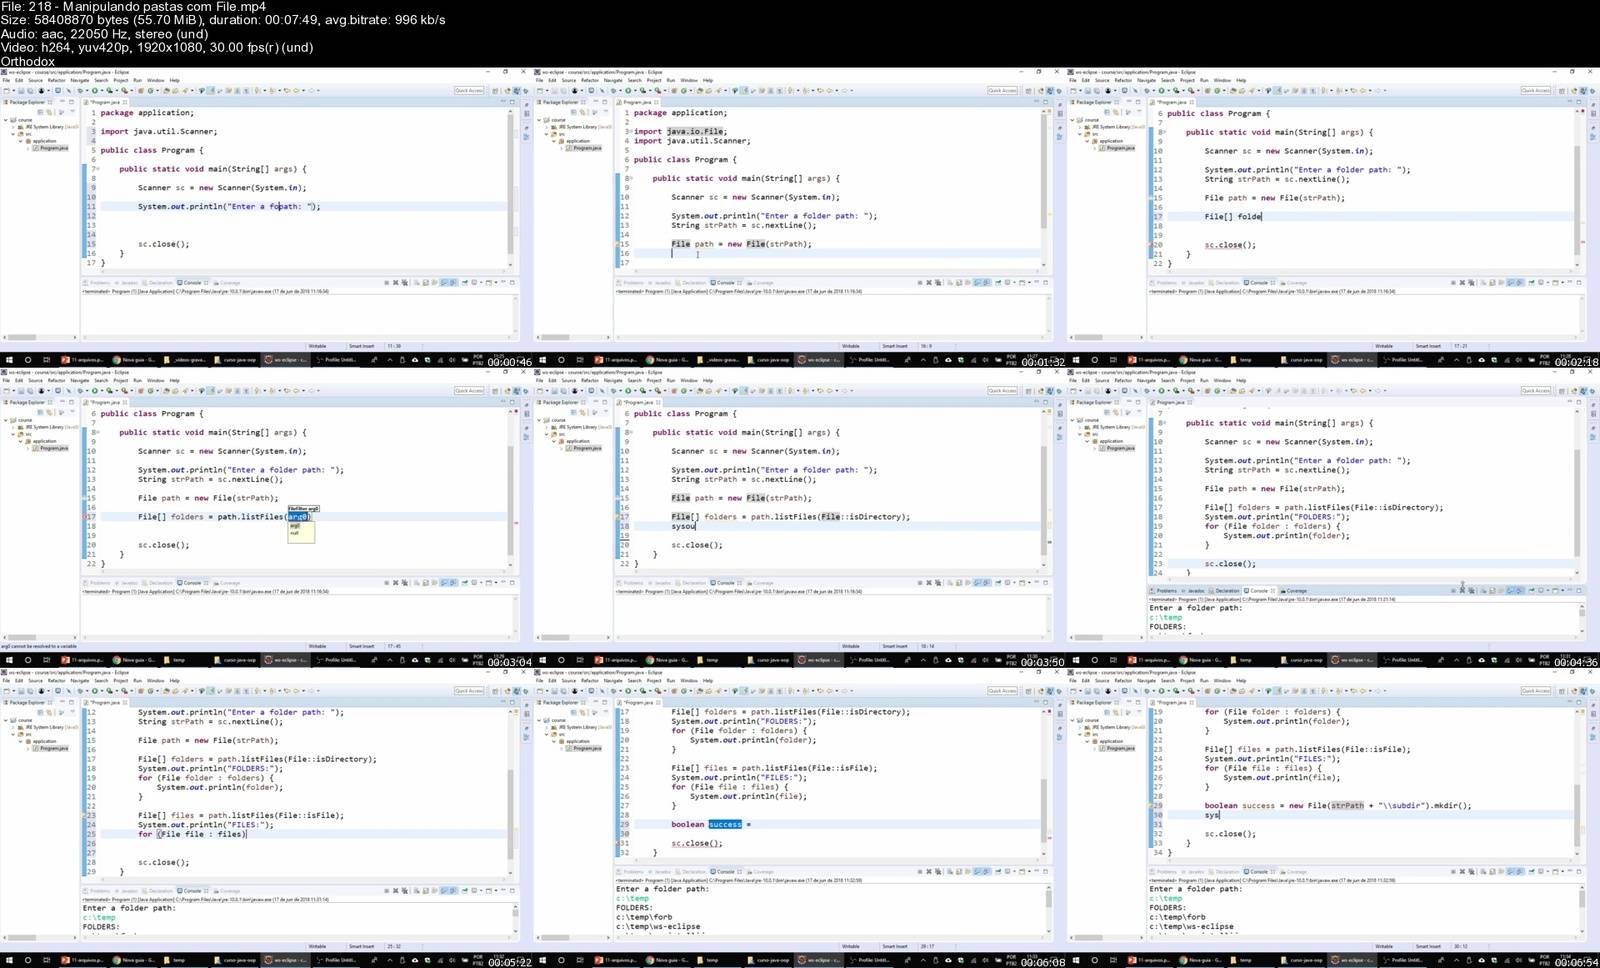Open the Refactor menu in the 00:02:18 frame
The height and width of the screenshot is (968, 1600).
1123,80
